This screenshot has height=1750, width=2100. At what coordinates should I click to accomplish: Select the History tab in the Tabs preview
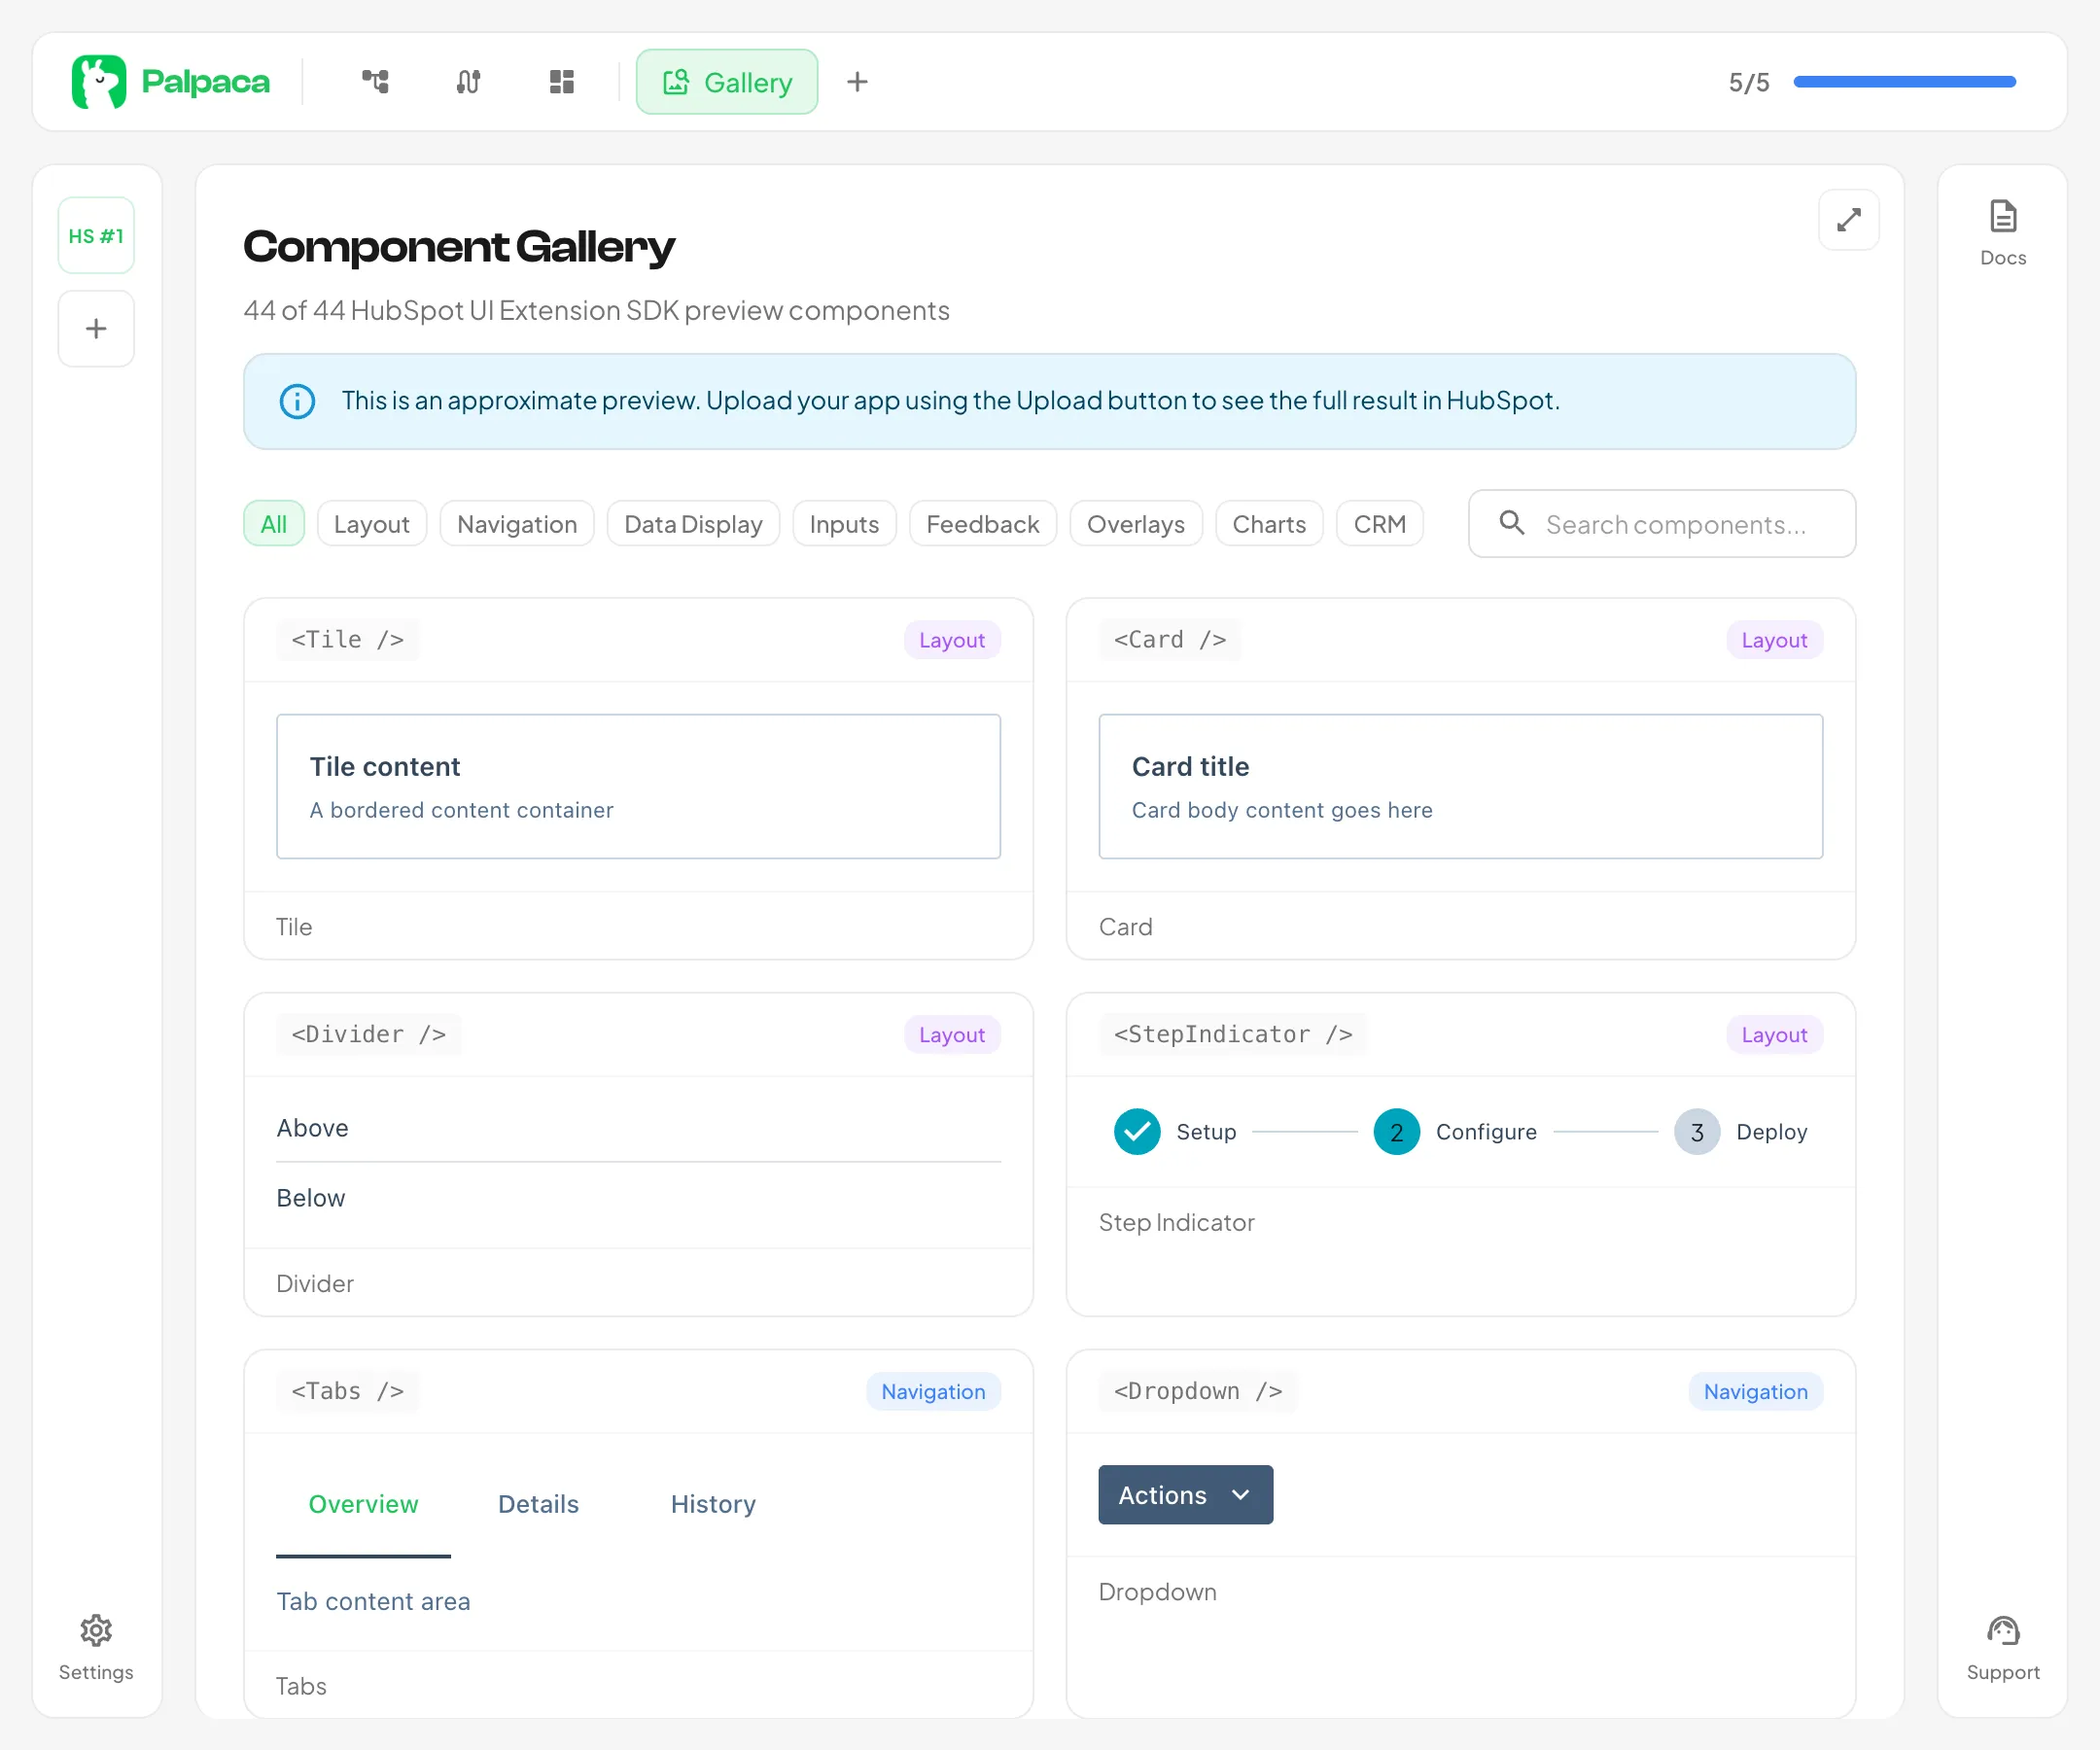[712, 1503]
